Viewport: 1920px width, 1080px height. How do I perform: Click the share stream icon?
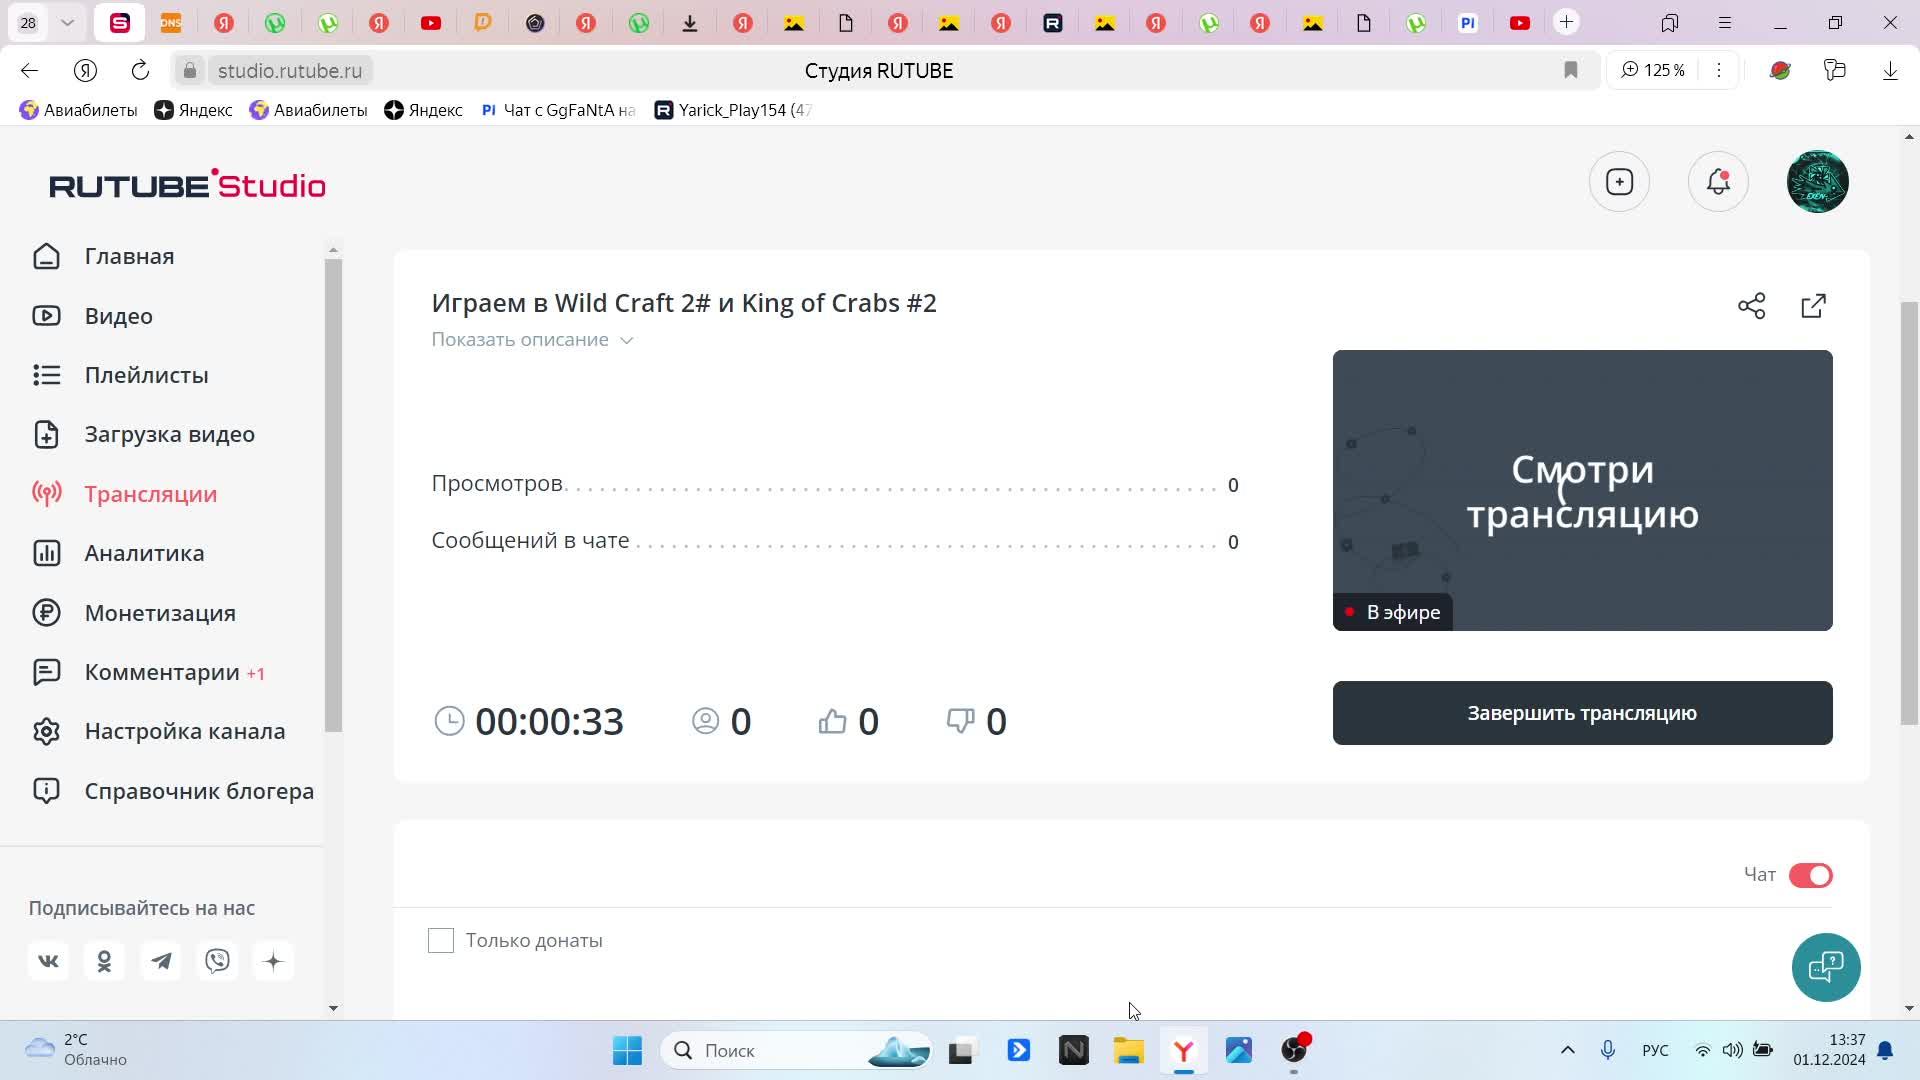click(1751, 306)
